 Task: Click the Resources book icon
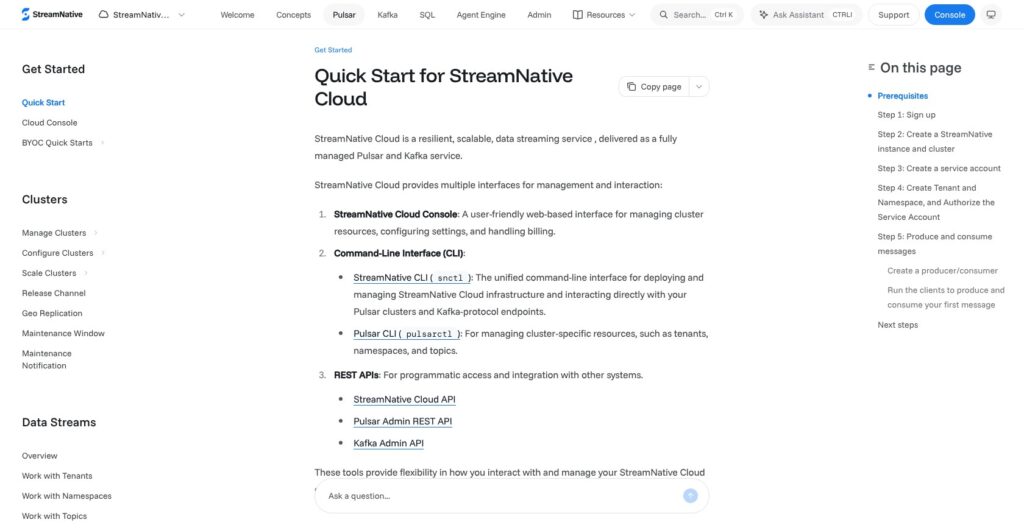[577, 14]
